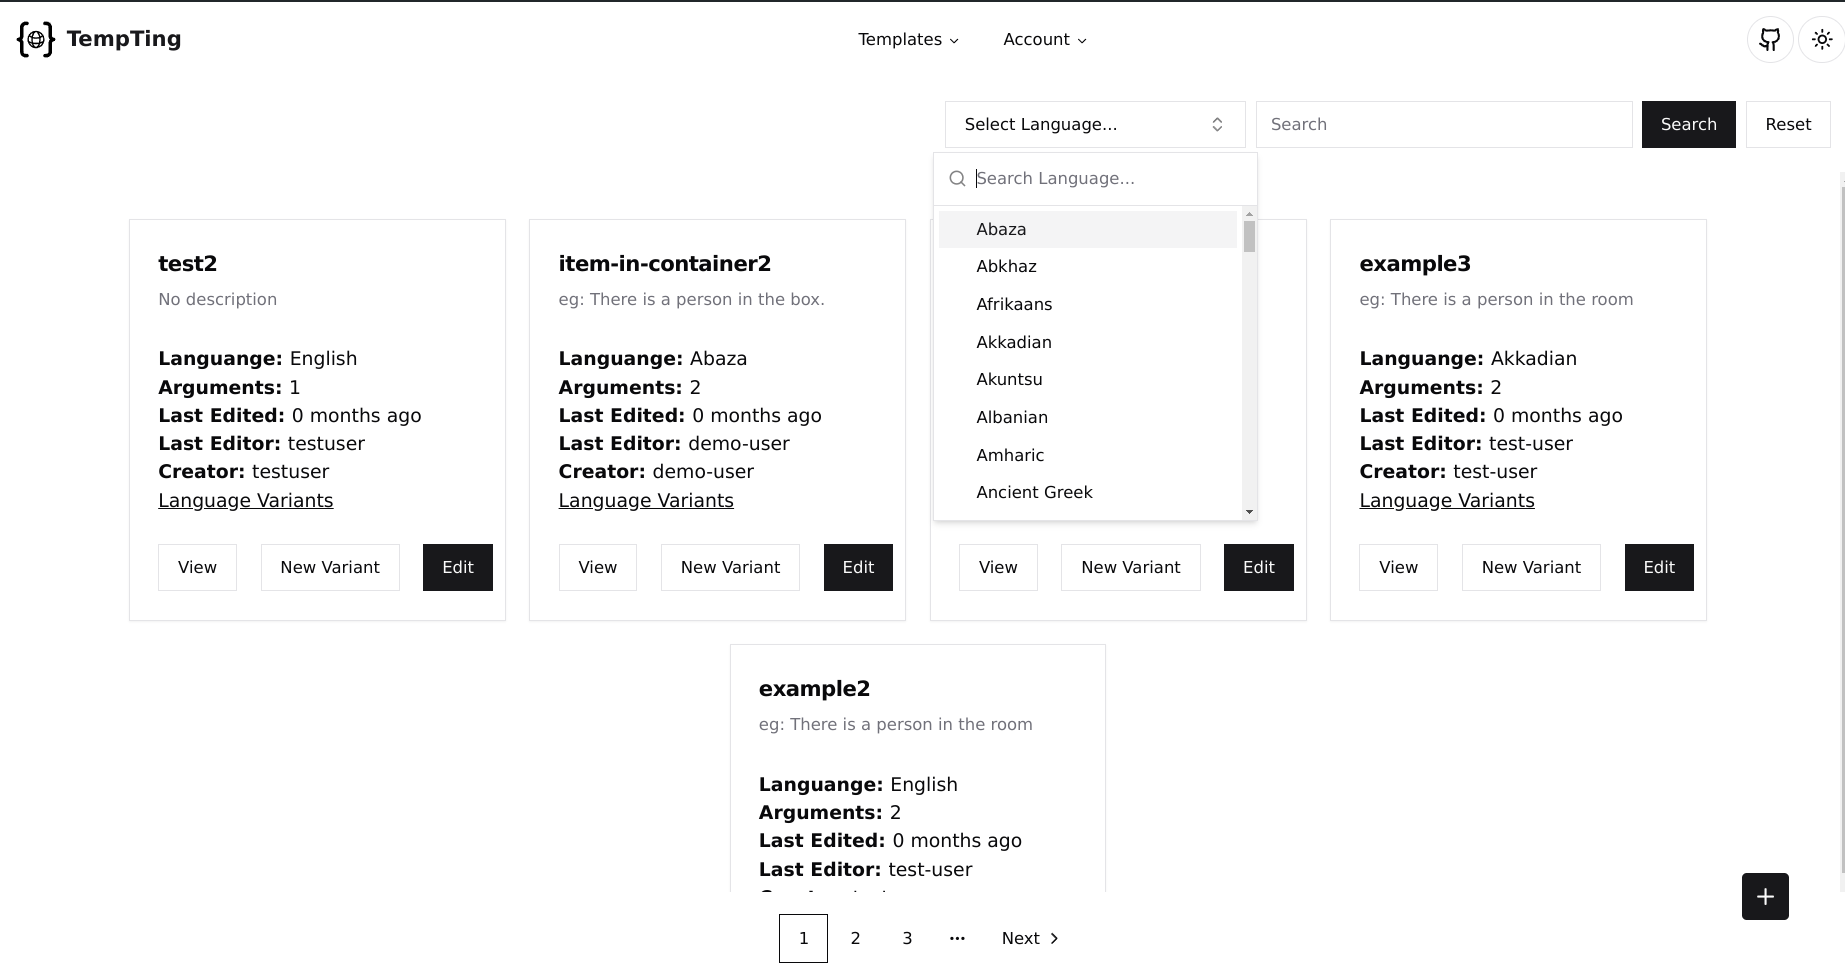Open the Account menu

click(x=1044, y=40)
